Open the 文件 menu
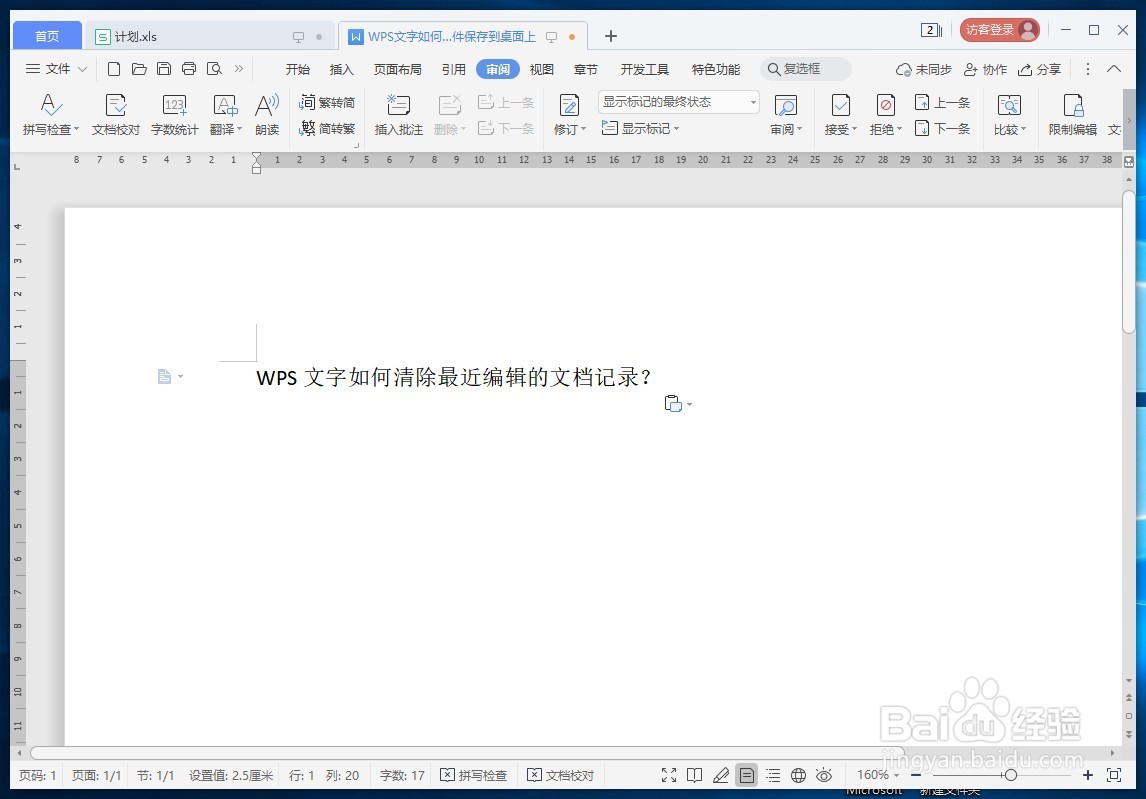 pyautogui.click(x=56, y=69)
